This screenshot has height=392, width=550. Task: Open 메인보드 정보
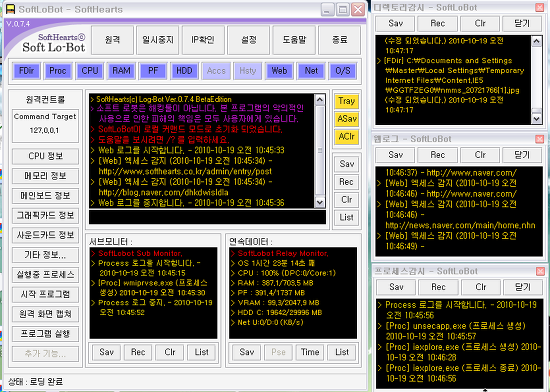(46, 196)
